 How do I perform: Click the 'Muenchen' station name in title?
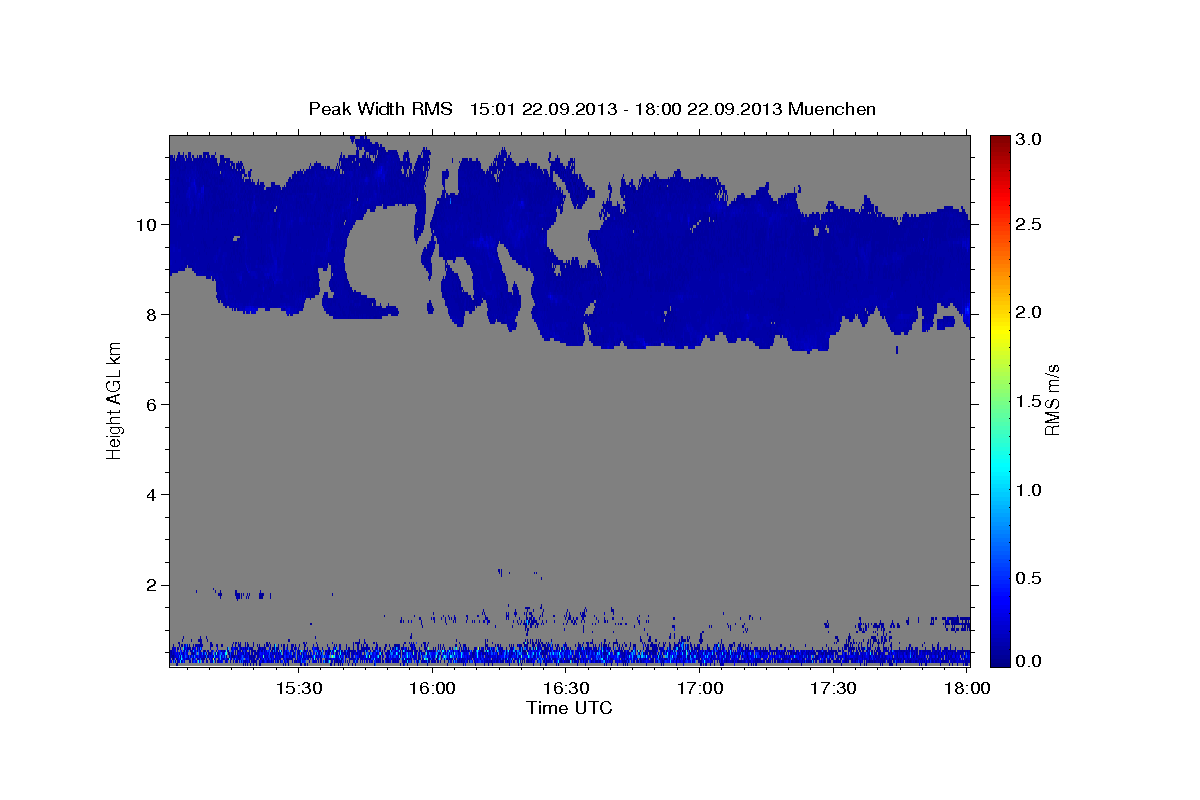pyautogui.click(x=832, y=108)
